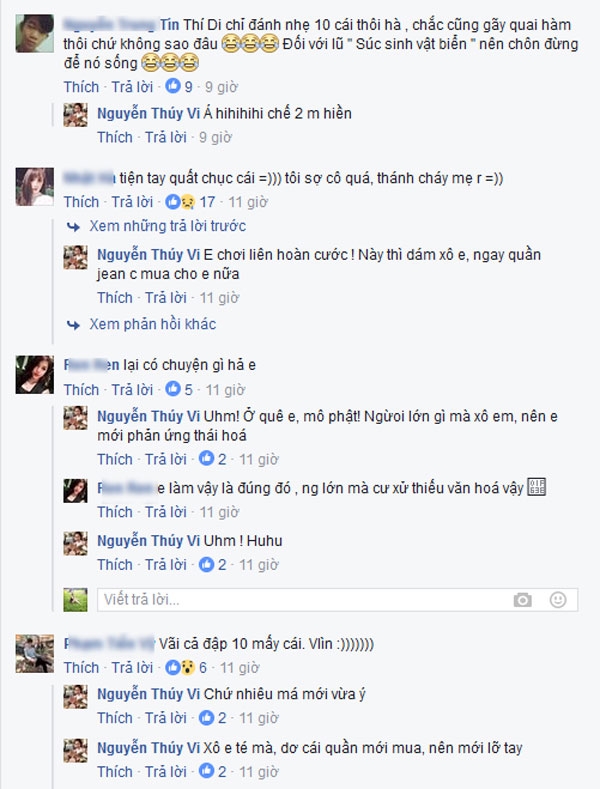Click the like icon showing 5 reactions
The image size is (600, 789).
pyautogui.click(x=173, y=389)
